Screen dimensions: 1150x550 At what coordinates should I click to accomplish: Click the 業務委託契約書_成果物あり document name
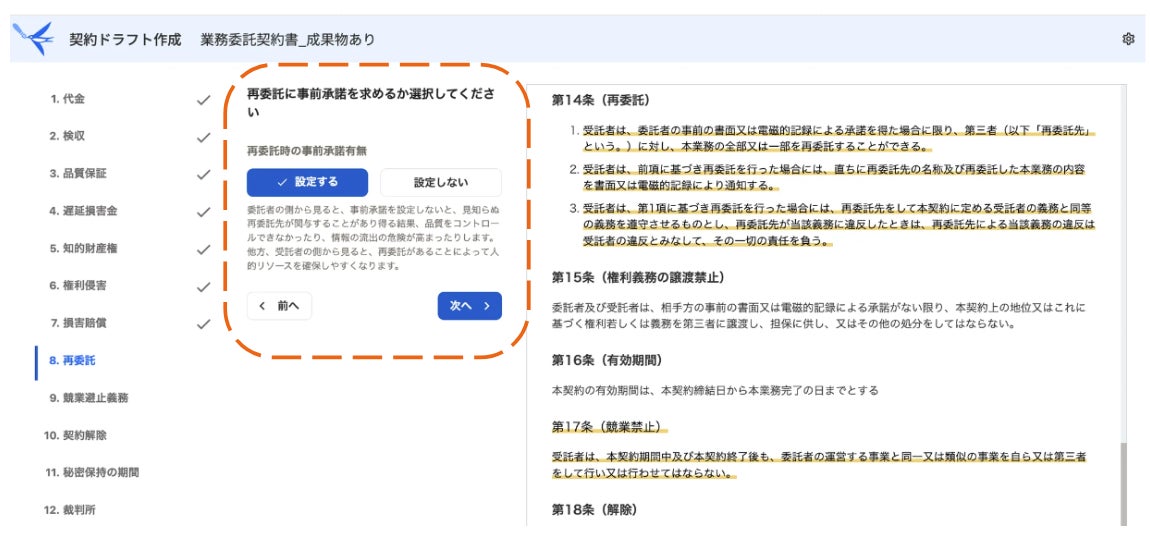[x=288, y=40]
